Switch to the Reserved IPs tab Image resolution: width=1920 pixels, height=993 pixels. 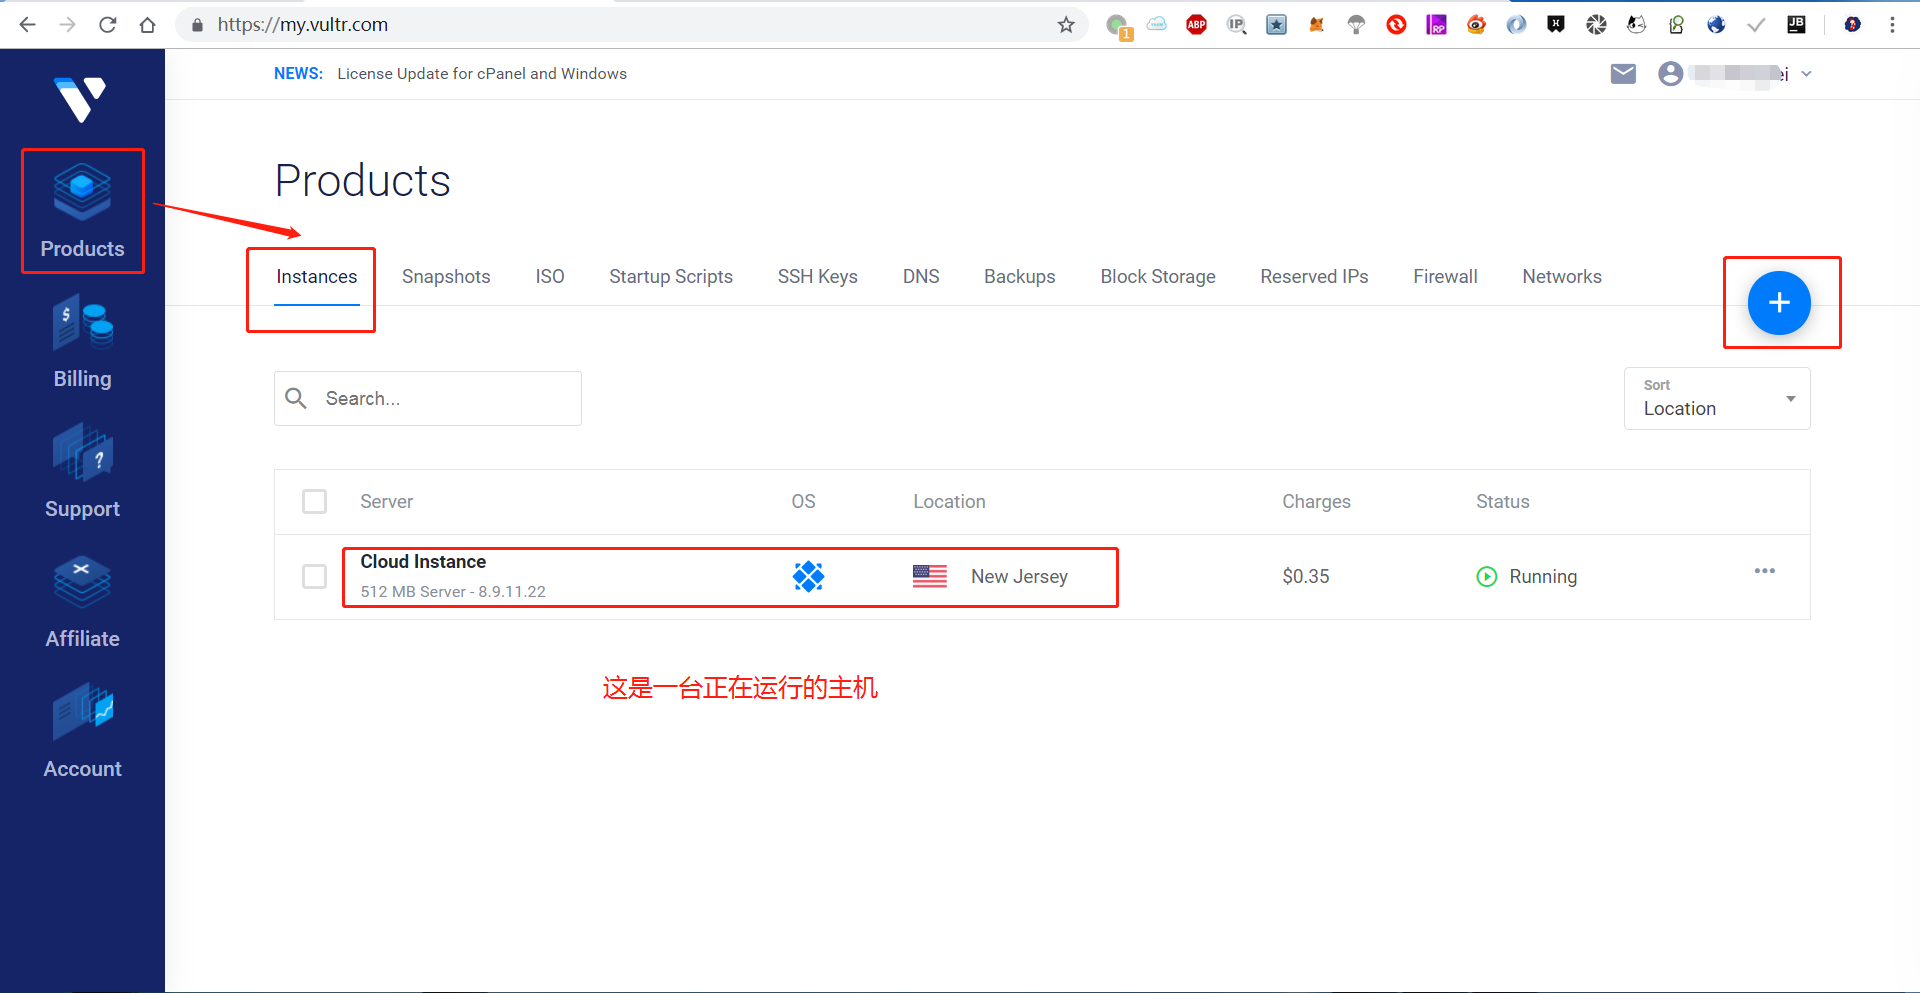1314,277
